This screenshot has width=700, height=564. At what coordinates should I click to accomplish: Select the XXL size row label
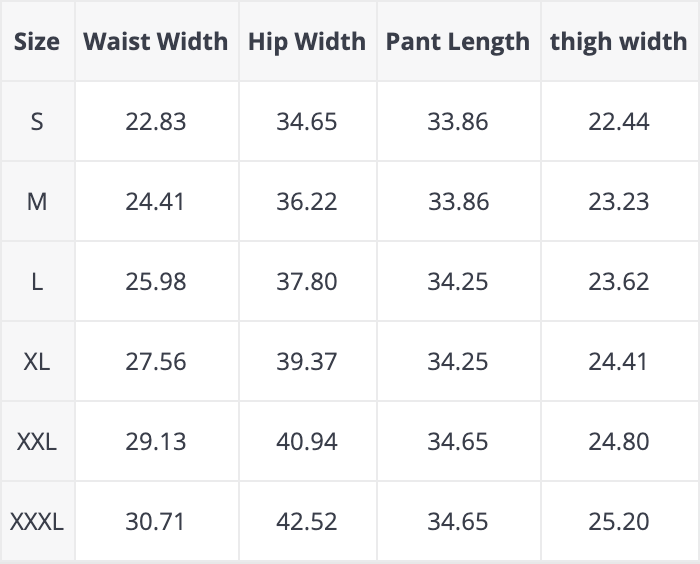(37, 441)
